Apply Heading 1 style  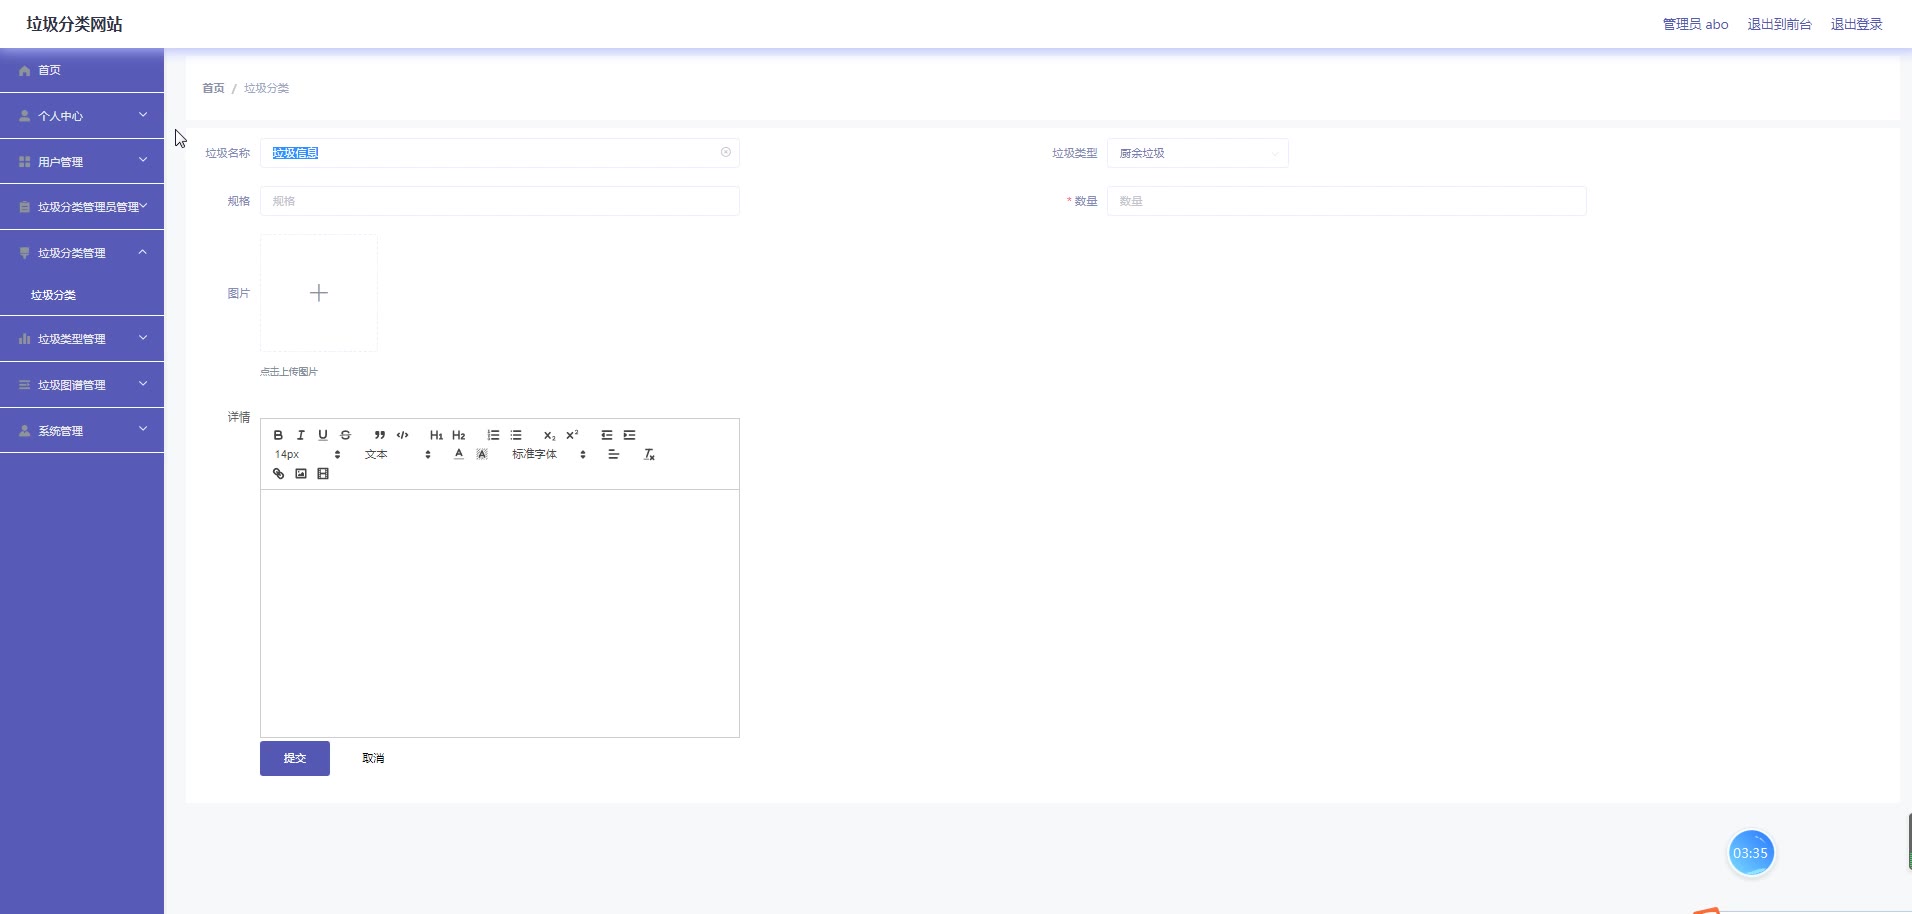point(436,435)
